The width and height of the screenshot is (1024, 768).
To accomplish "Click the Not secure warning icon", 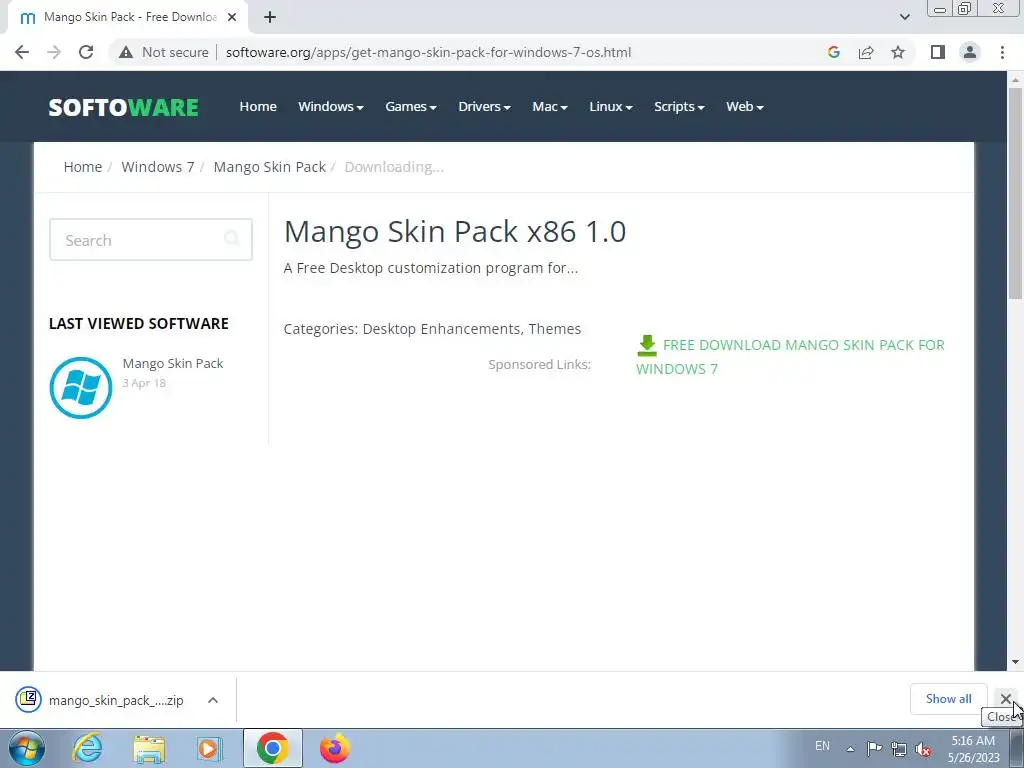I will pos(126,52).
